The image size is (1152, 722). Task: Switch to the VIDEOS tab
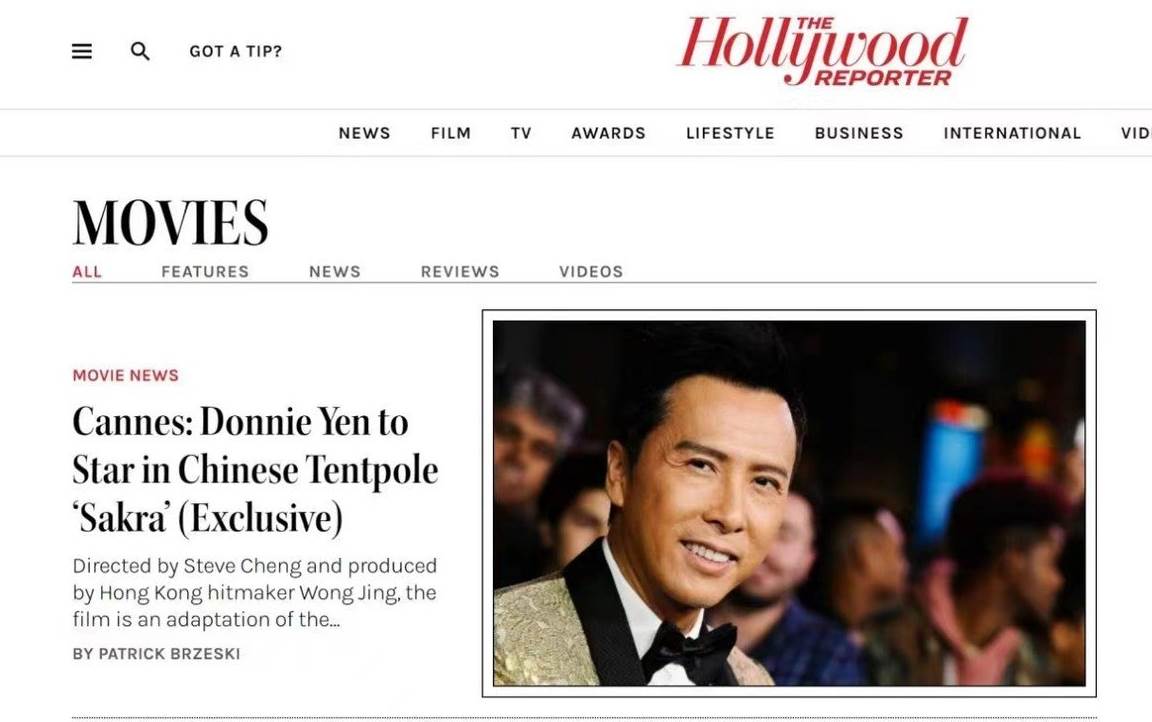click(591, 272)
